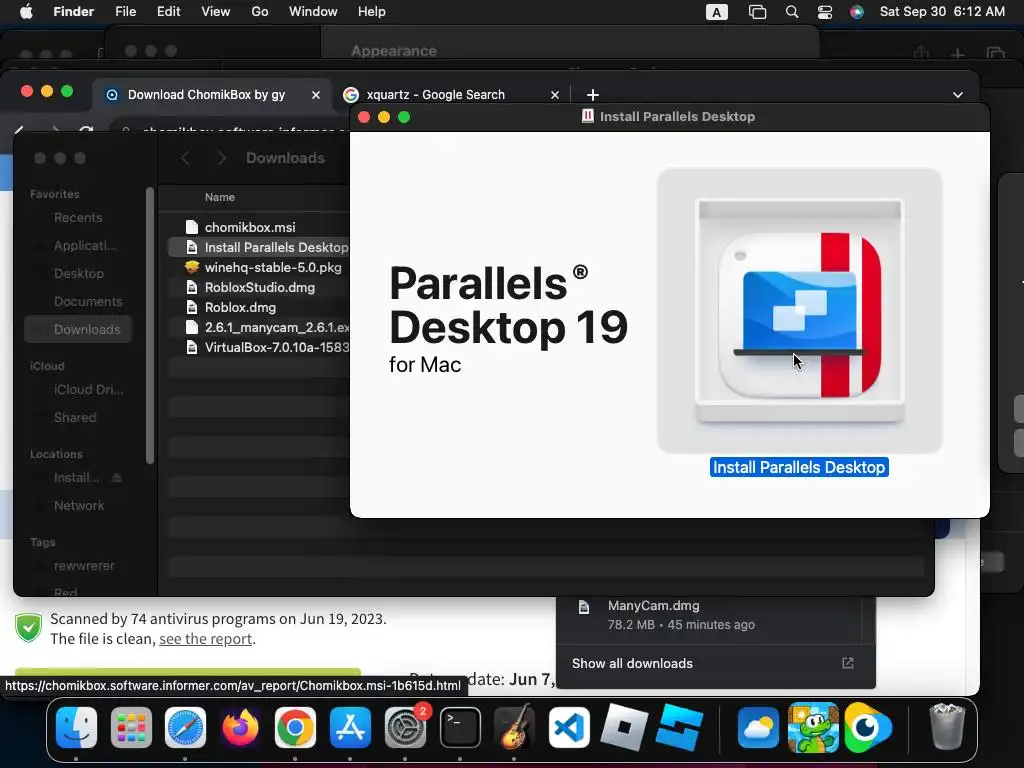Open Recents in Finder sidebar
The image size is (1024, 768).
(x=78, y=217)
